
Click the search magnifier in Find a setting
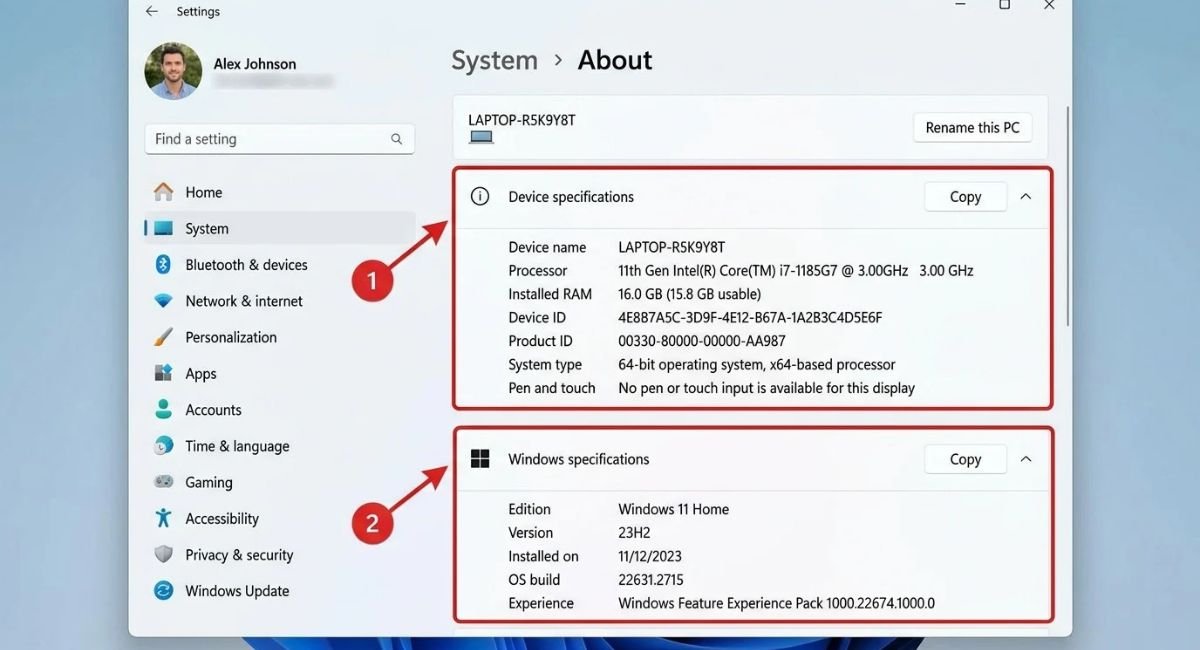397,139
